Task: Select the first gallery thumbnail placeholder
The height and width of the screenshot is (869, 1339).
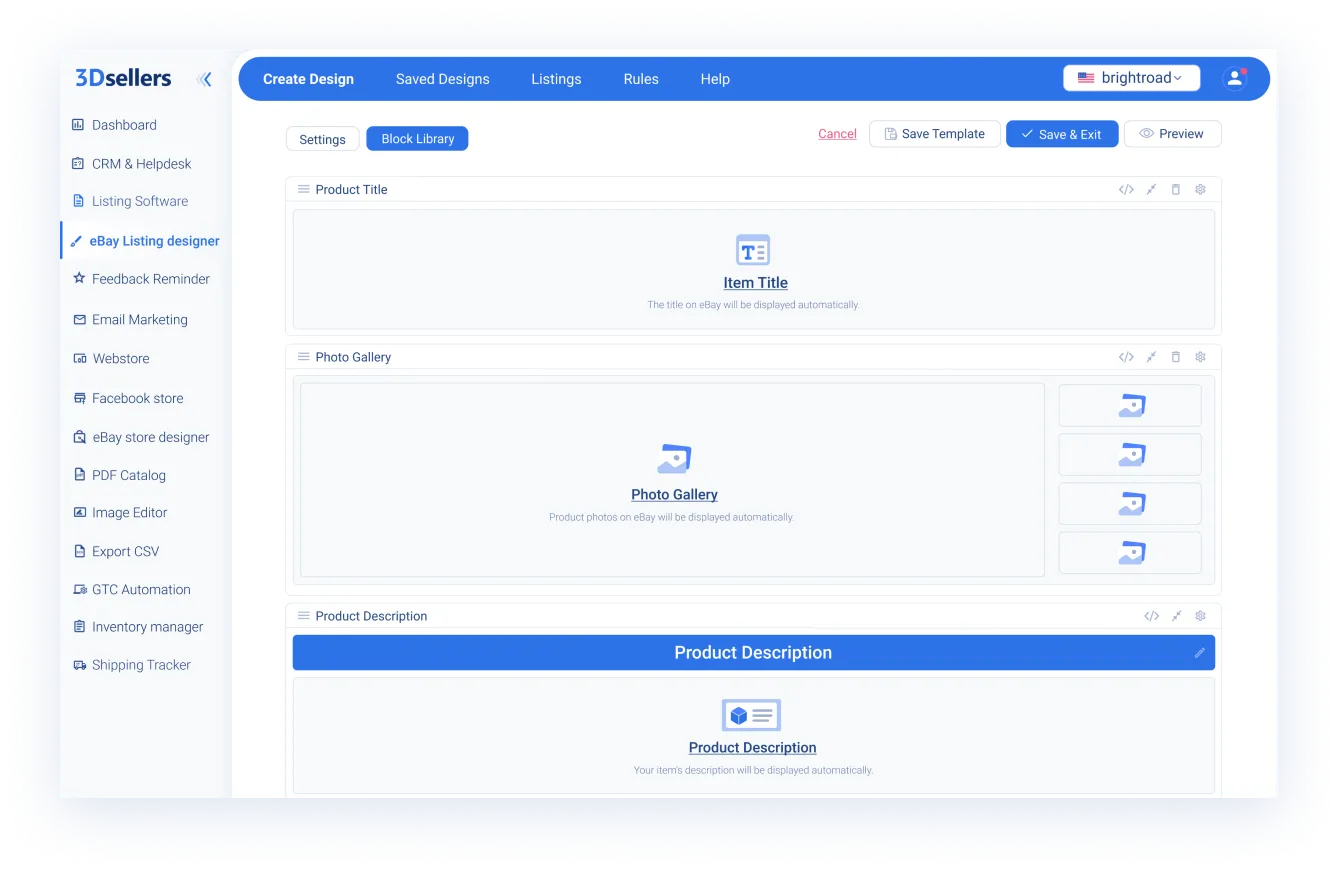Action: point(1130,405)
